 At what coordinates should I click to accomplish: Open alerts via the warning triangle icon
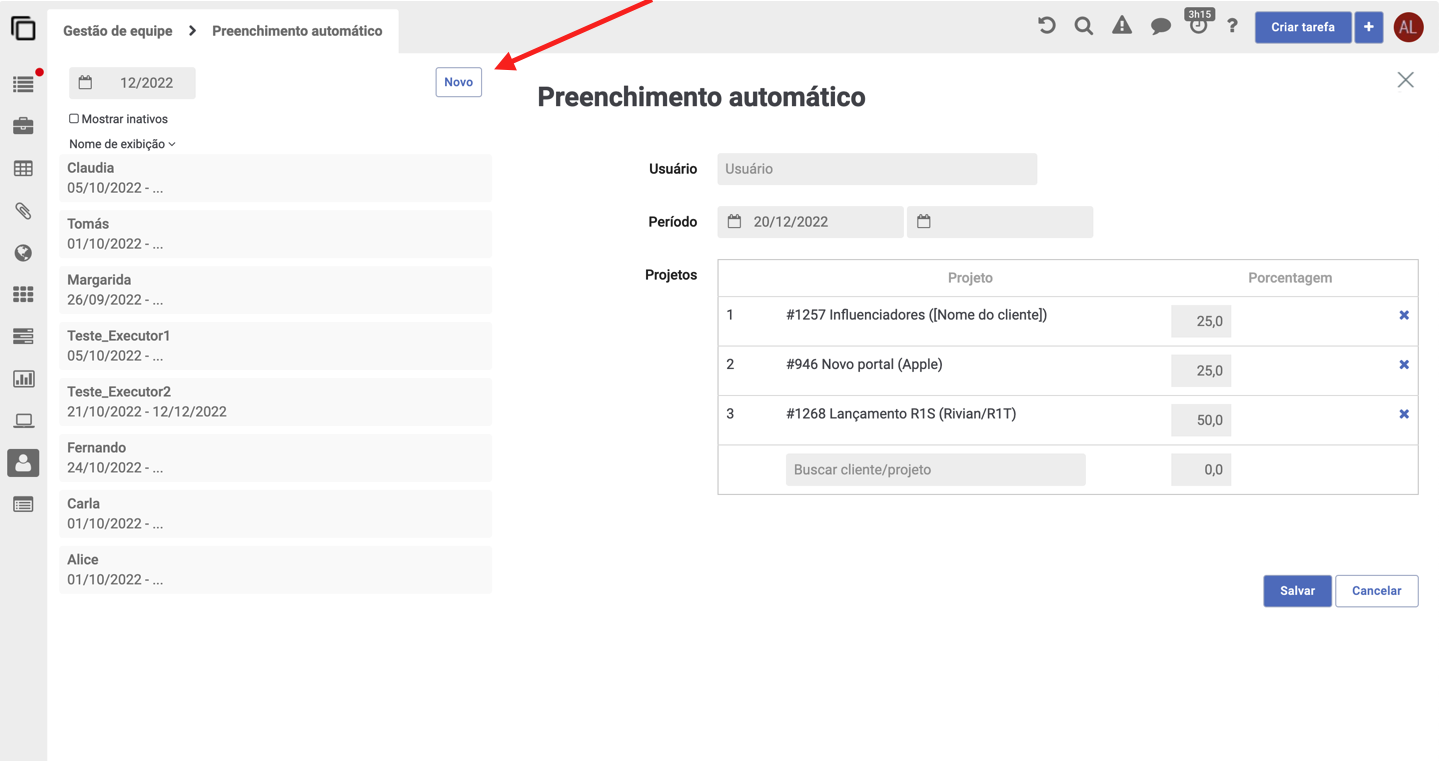[1122, 26]
